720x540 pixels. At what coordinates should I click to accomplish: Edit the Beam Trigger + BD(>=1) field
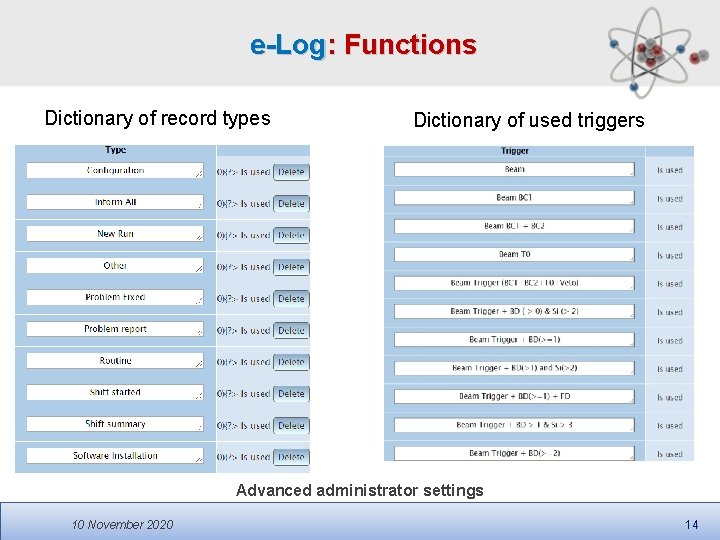click(x=514, y=340)
